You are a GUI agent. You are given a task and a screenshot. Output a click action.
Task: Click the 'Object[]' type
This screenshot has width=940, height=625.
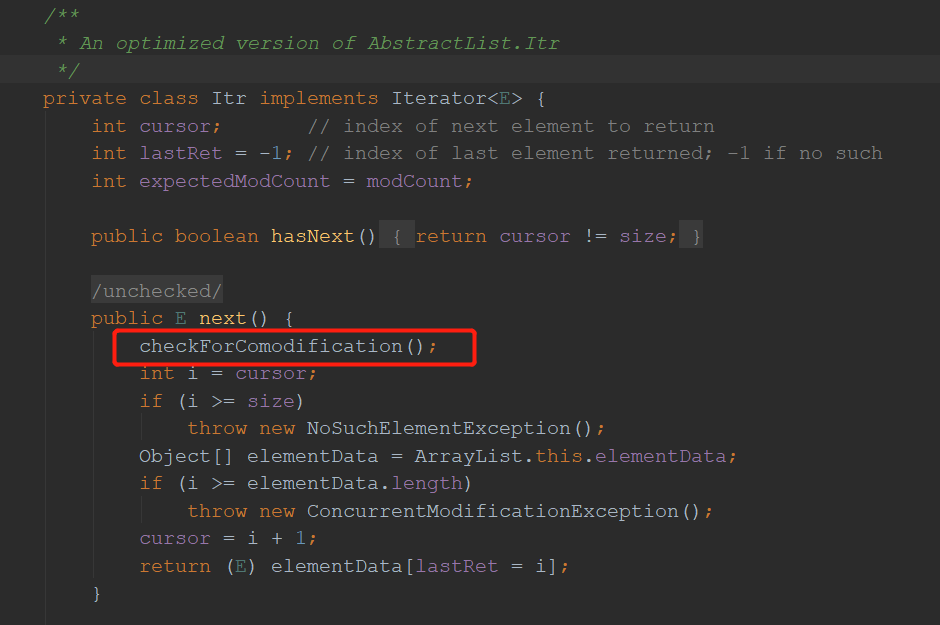185,456
